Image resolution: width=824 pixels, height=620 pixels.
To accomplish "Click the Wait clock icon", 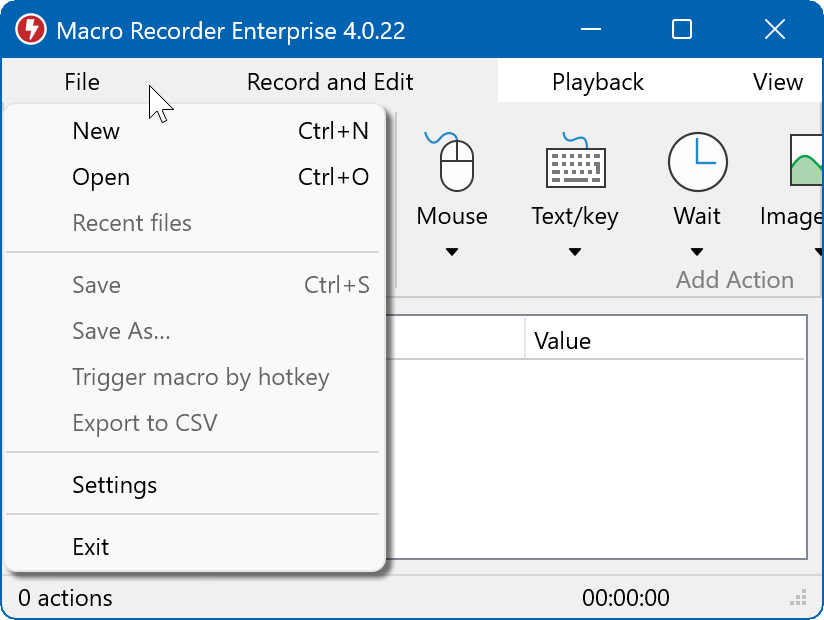I will pyautogui.click(x=697, y=161).
